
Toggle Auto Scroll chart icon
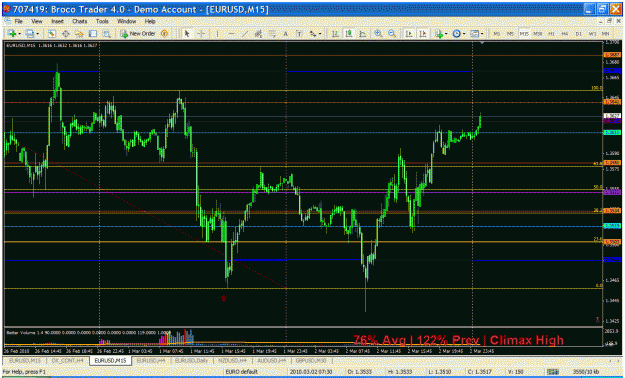(409, 34)
